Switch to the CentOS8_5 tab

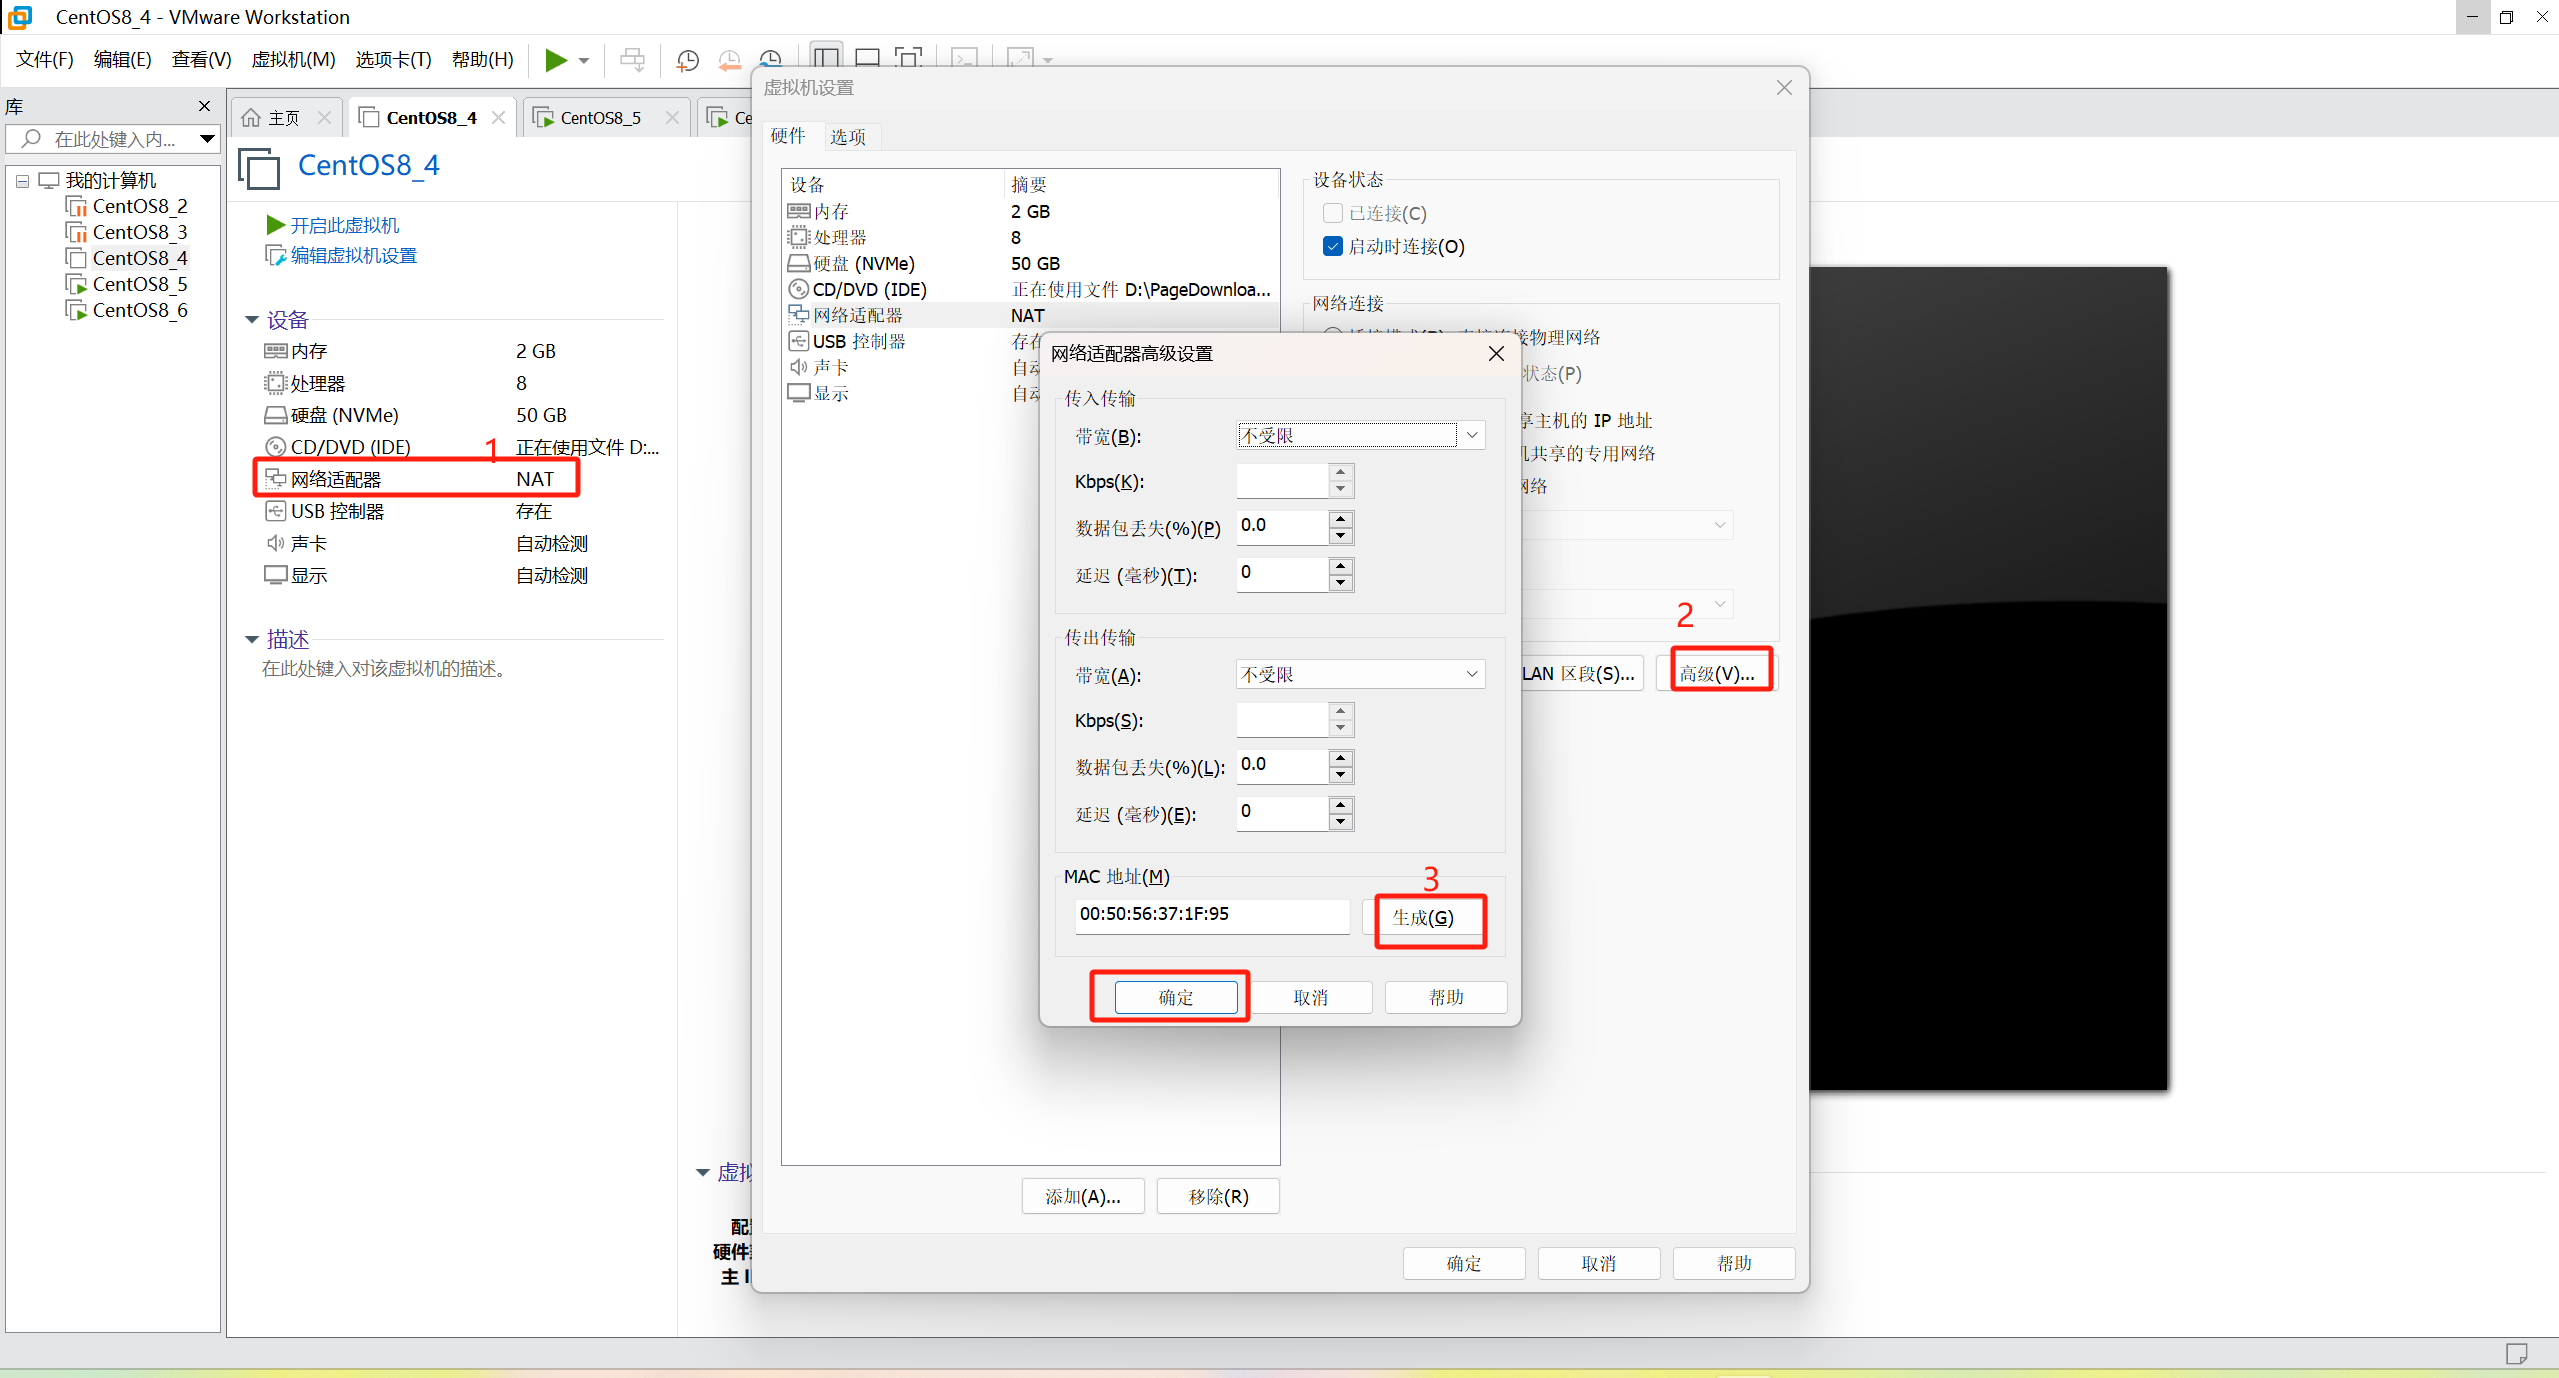click(x=600, y=117)
